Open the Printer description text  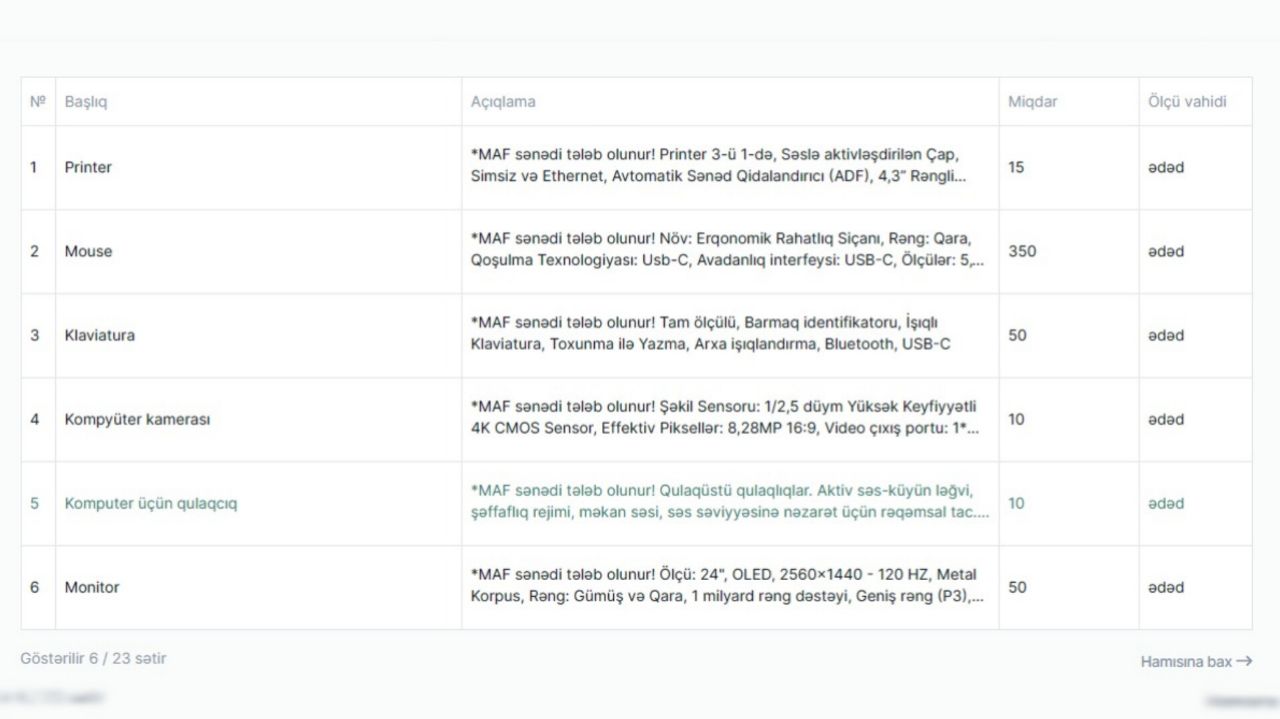coord(720,167)
